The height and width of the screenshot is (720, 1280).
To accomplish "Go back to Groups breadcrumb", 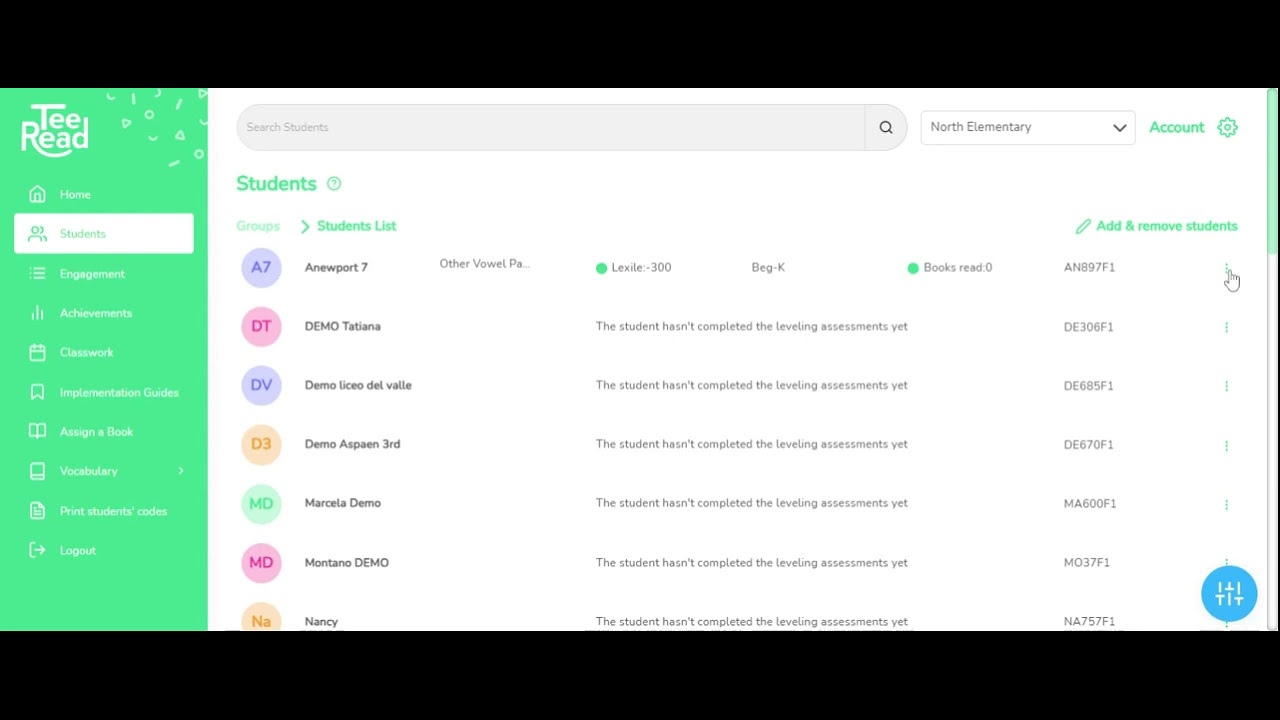I will pyautogui.click(x=258, y=226).
